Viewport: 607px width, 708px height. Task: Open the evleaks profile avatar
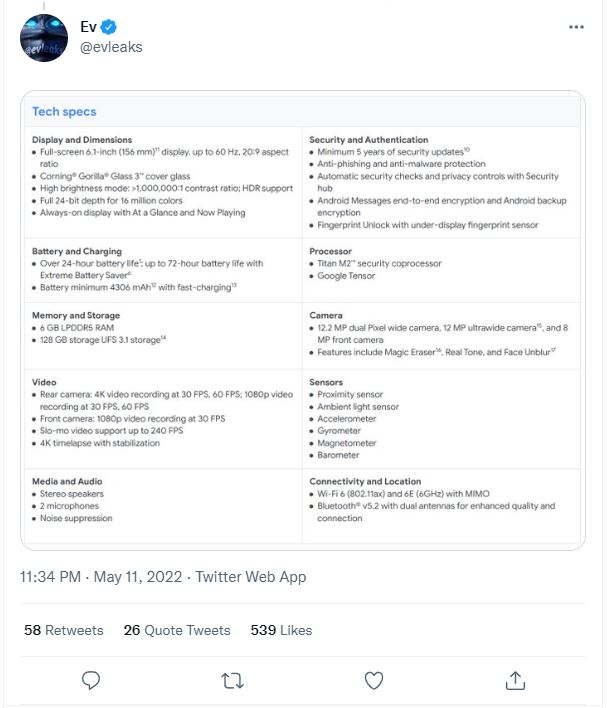(44, 38)
